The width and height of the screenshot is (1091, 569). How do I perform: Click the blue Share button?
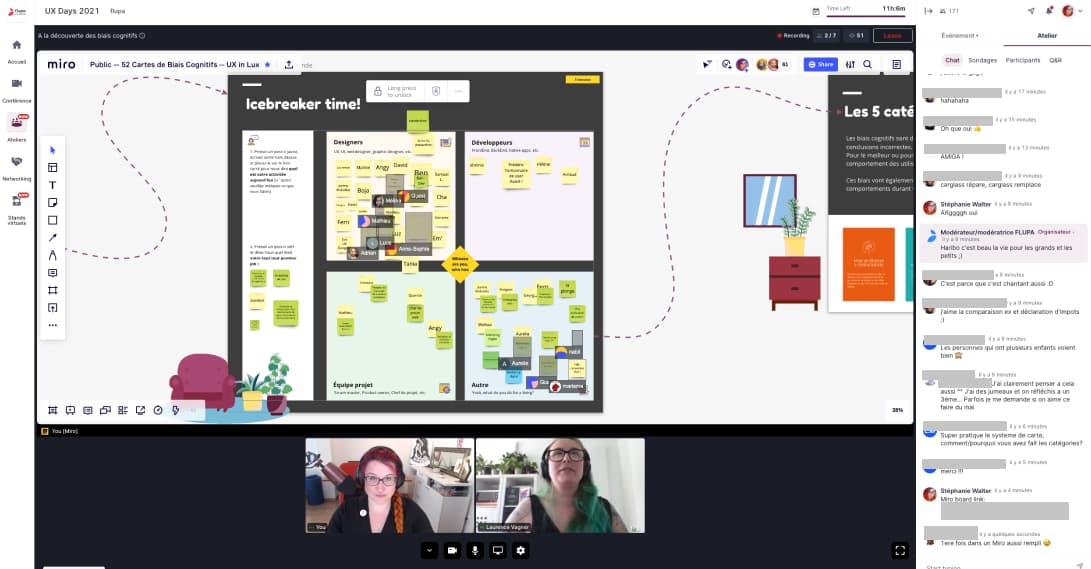[820, 64]
